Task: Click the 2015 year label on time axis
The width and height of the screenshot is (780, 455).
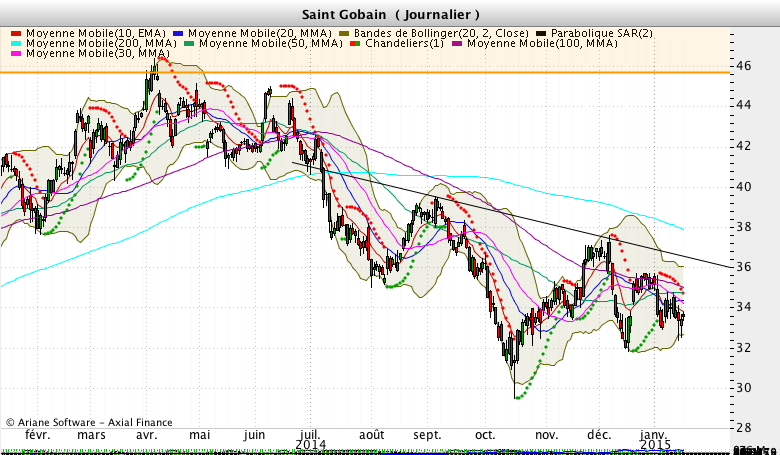Action: pos(655,444)
